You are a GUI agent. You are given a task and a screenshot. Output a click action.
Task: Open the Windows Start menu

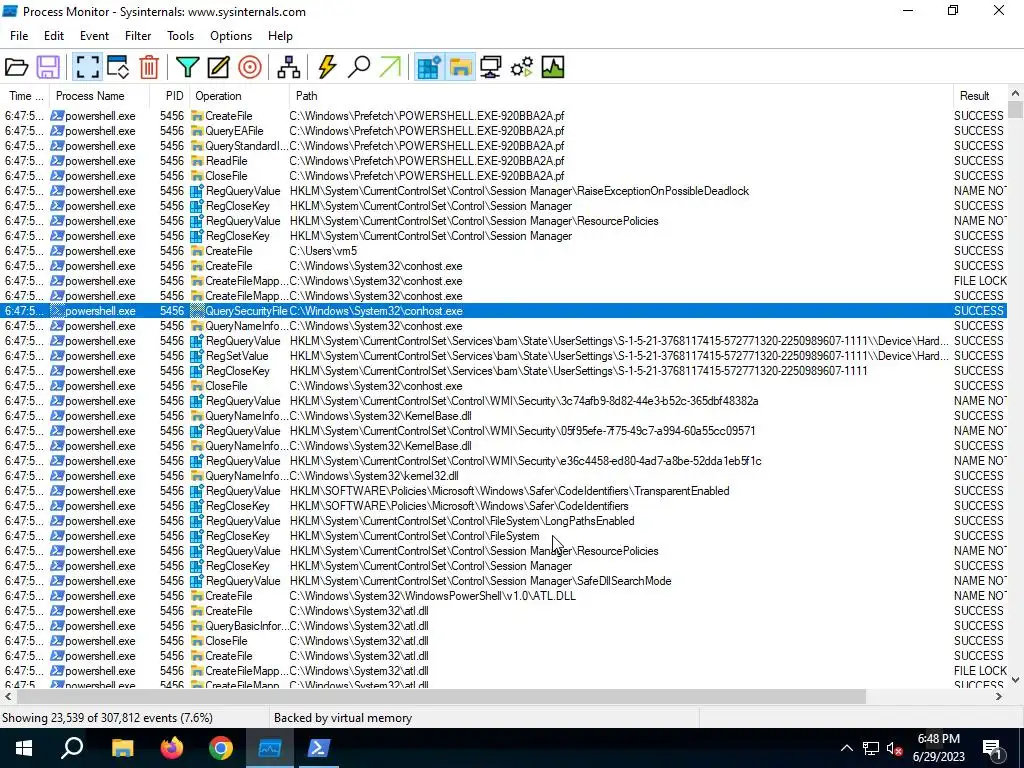pos(24,748)
